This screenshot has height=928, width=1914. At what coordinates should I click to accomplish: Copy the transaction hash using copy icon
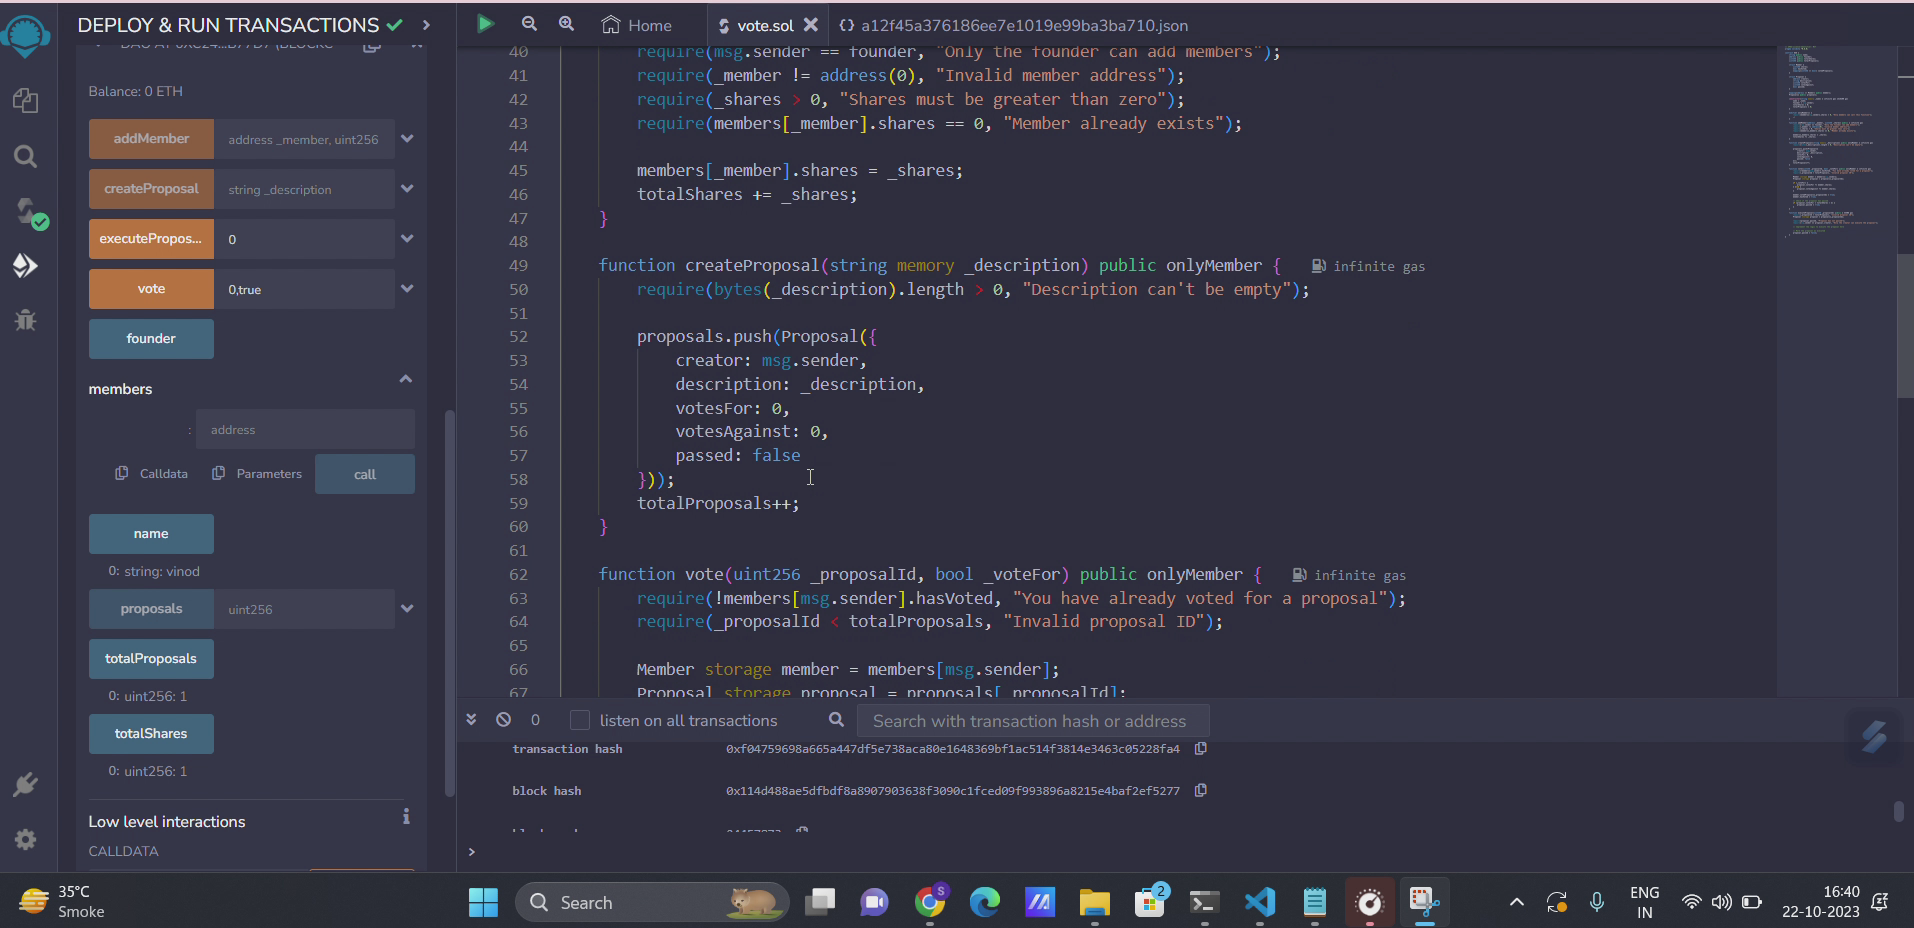[1200, 749]
